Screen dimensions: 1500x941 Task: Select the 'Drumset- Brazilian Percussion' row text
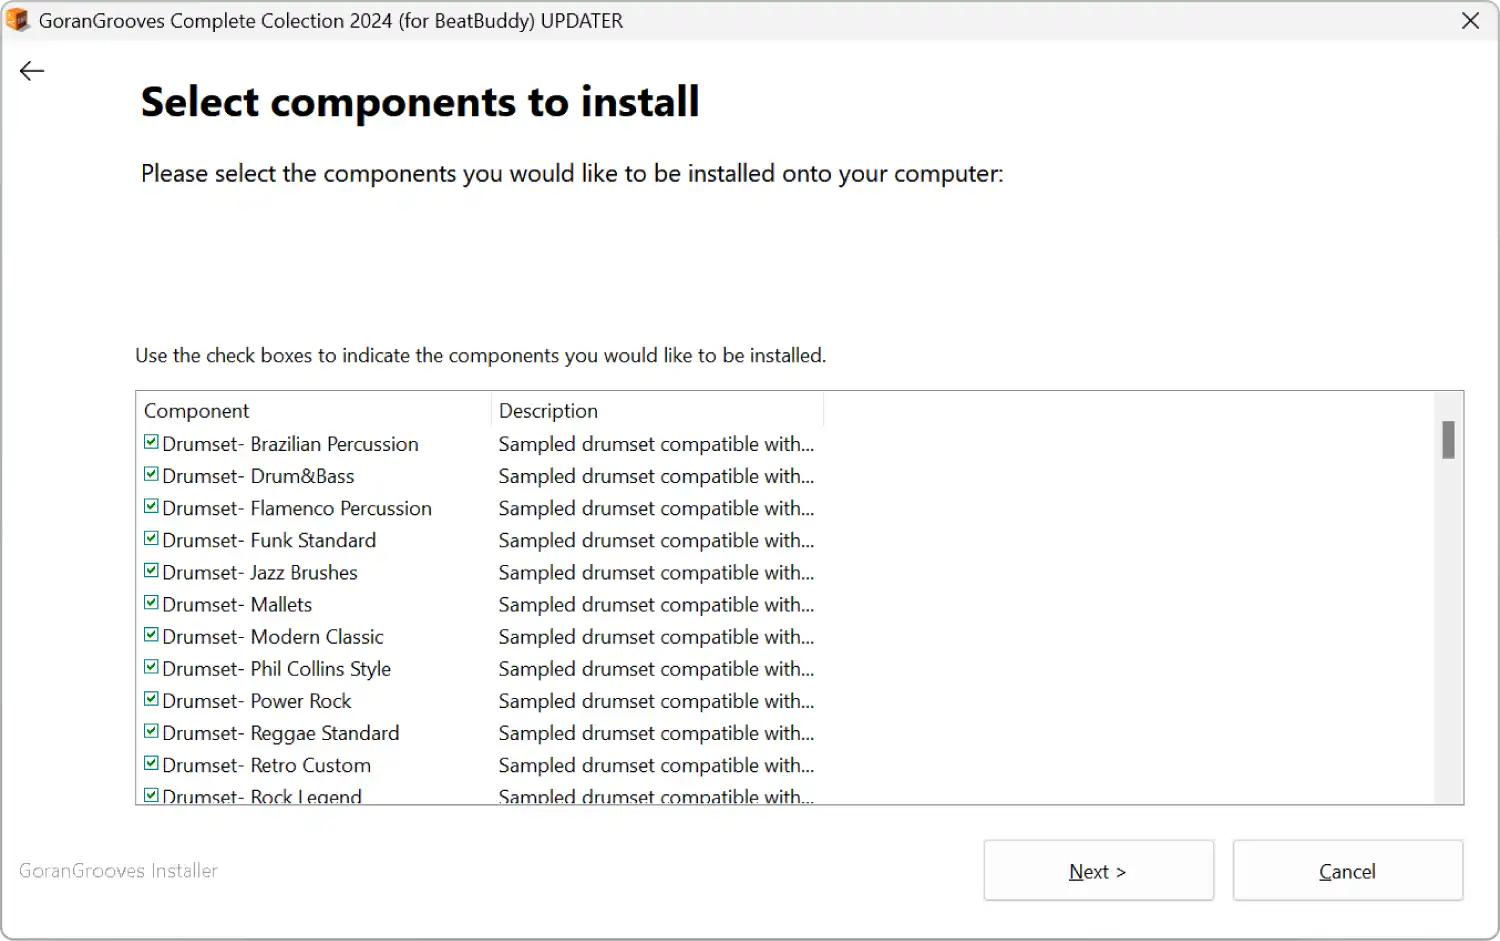tap(290, 444)
